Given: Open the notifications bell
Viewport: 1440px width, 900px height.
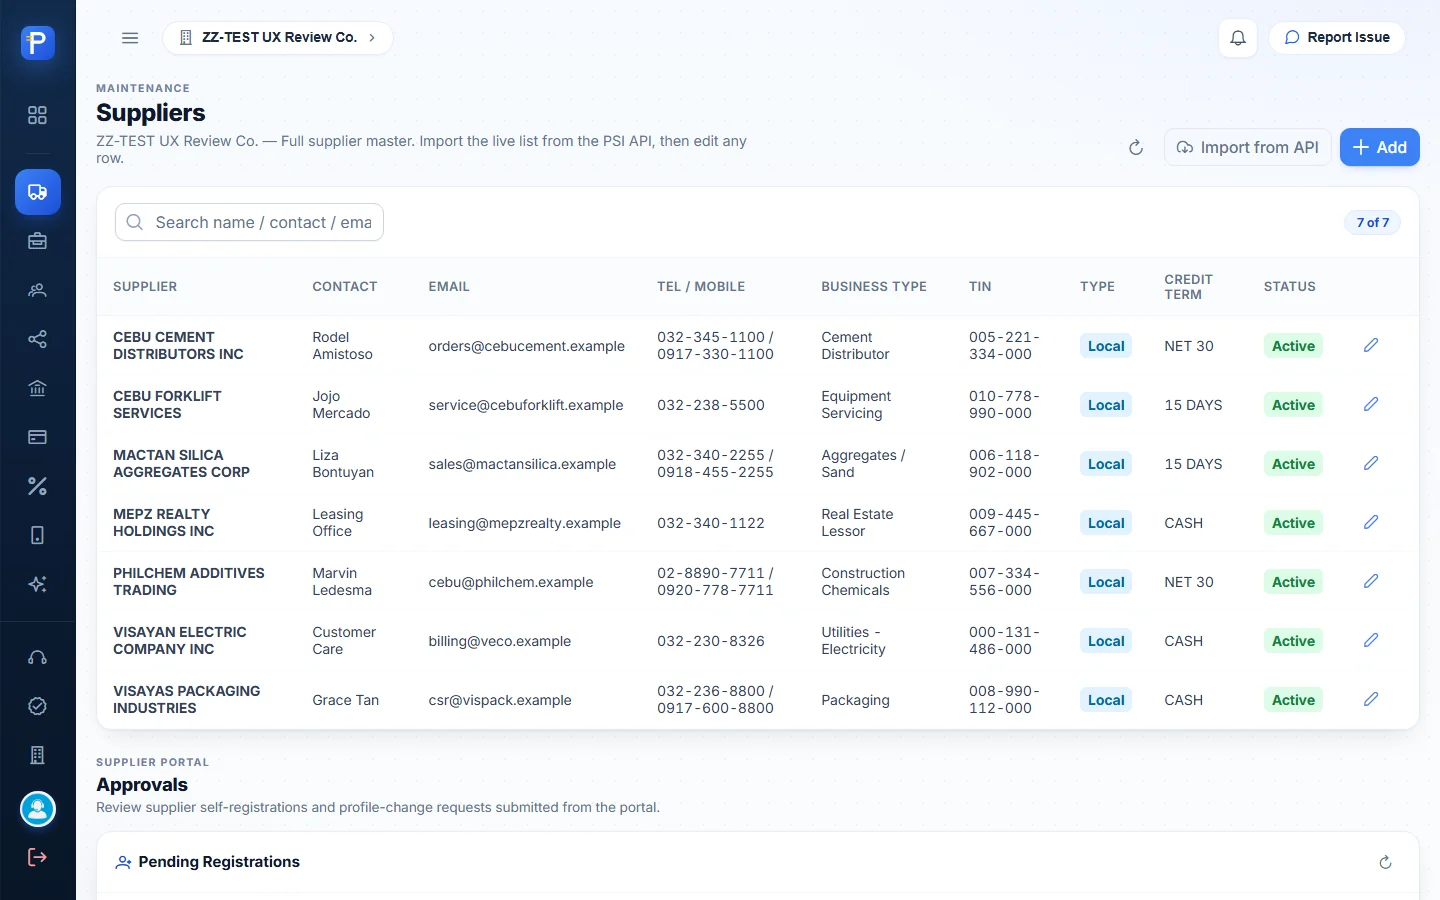Looking at the screenshot, I should [1238, 38].
